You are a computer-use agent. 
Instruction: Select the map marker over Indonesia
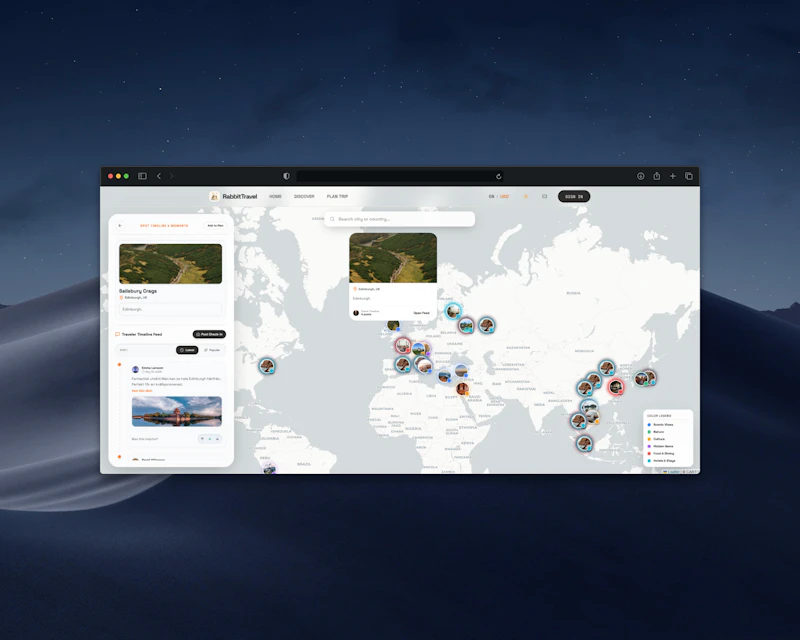[585, 443]
